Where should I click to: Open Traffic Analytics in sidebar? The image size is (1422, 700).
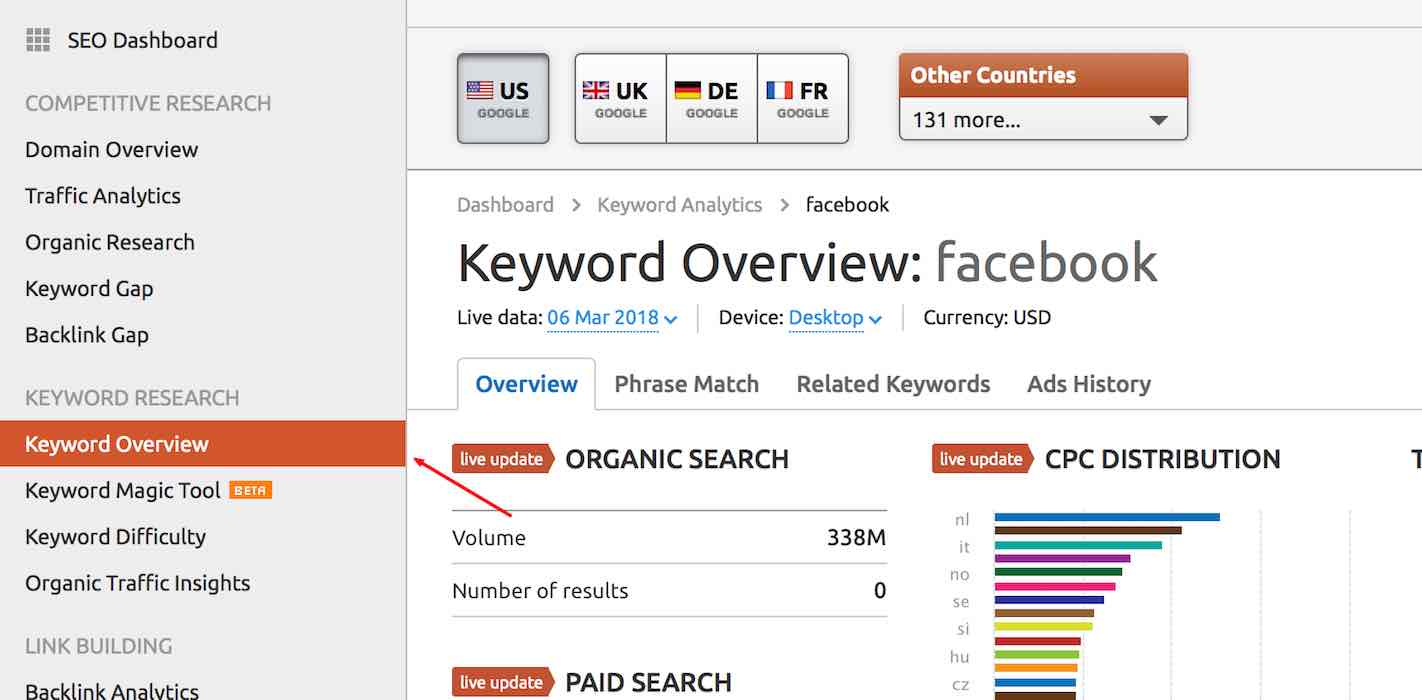coord(103,196)
